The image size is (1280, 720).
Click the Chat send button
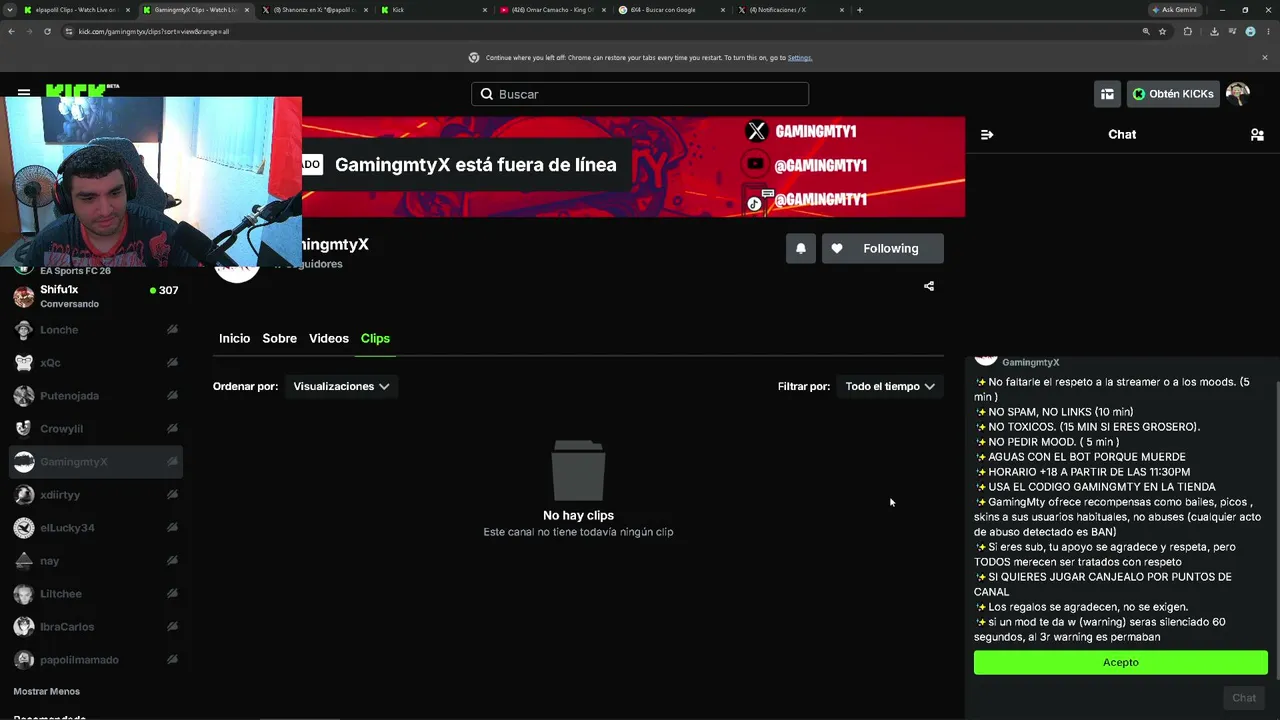(1244, 698)
